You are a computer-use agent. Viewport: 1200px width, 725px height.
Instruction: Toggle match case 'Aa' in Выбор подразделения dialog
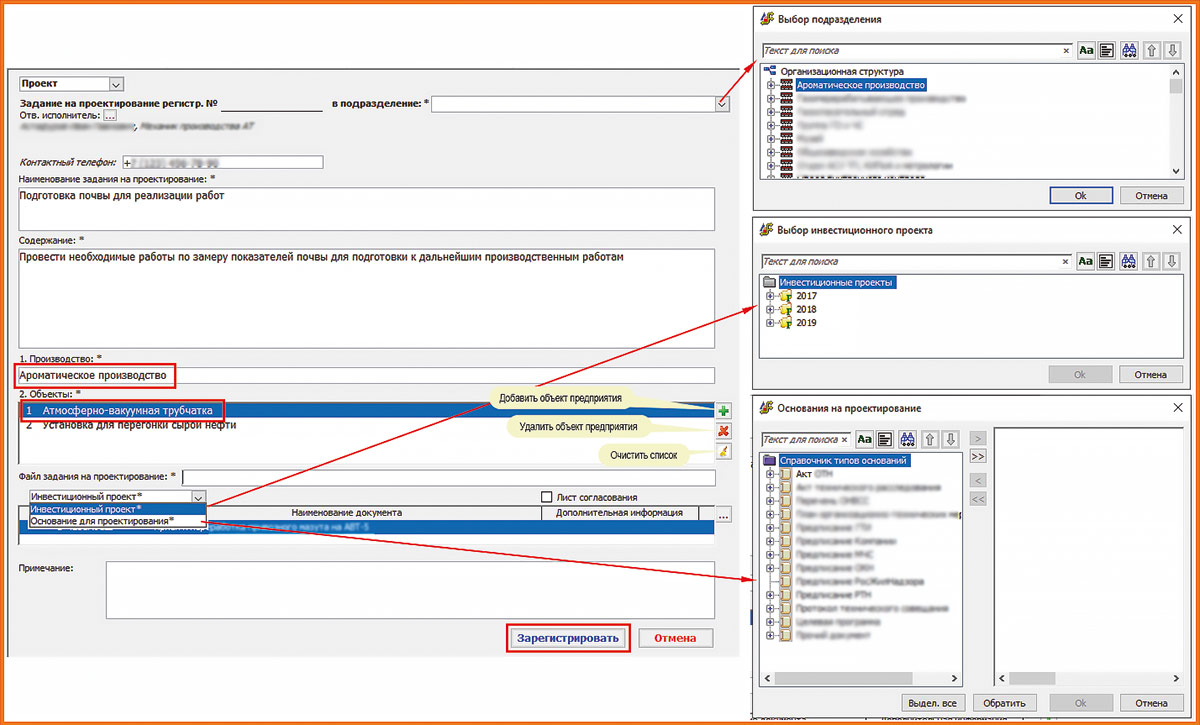[x=1085, y=50]
